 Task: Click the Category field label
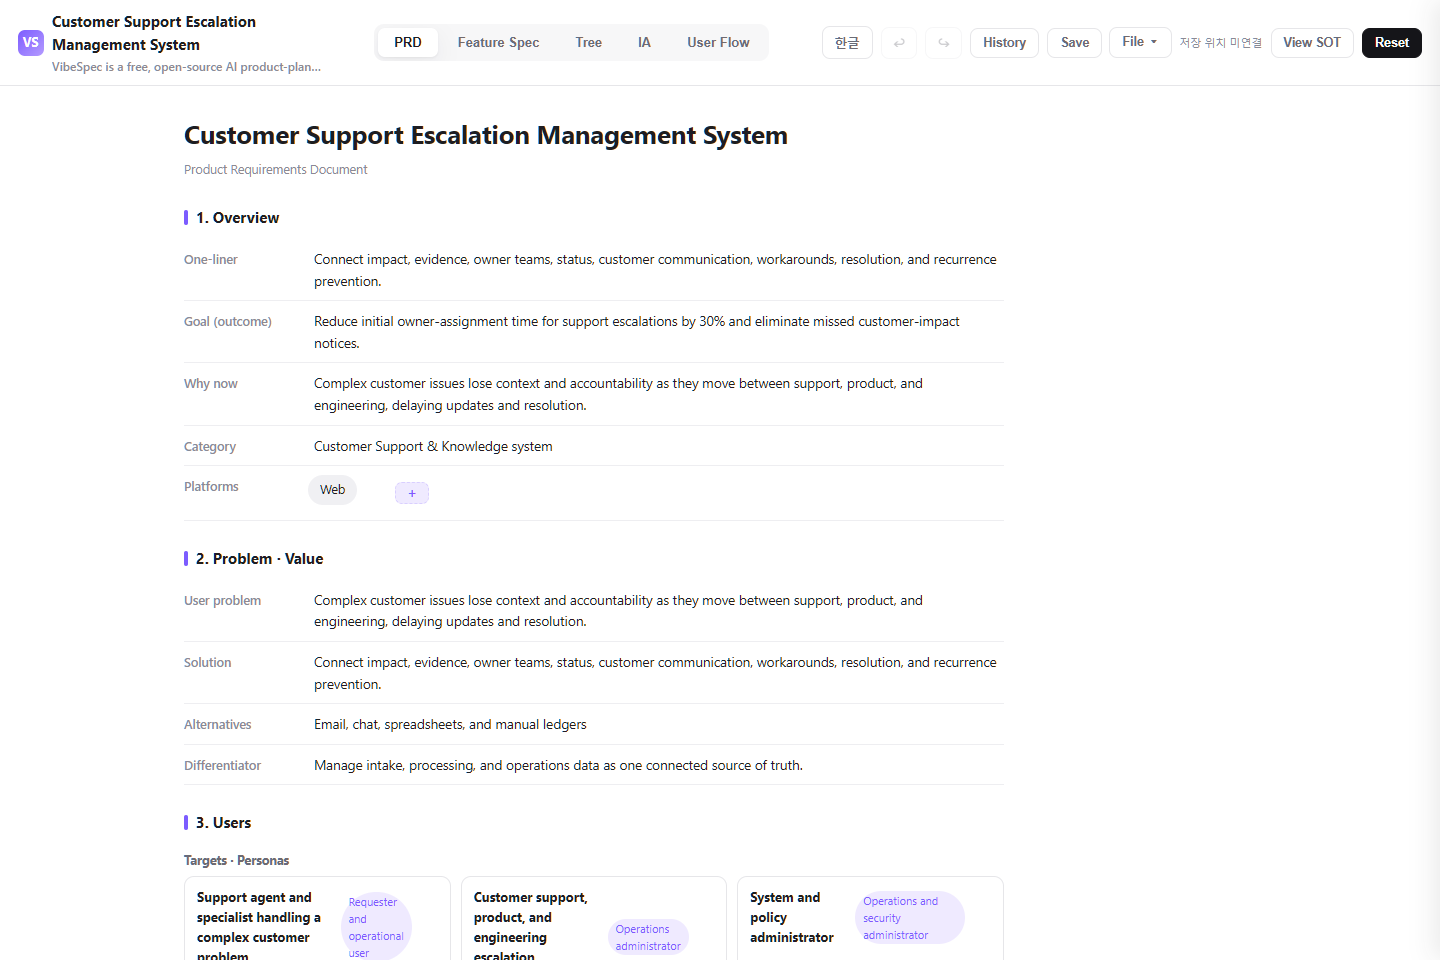pyautogui.click(x=210, y=447)
